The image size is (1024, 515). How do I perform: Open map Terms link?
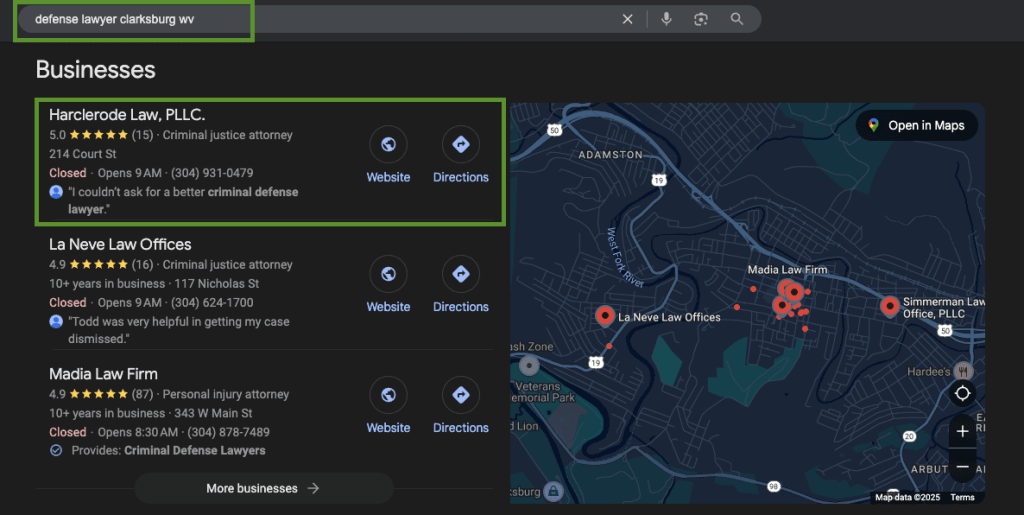click(962, 497)
